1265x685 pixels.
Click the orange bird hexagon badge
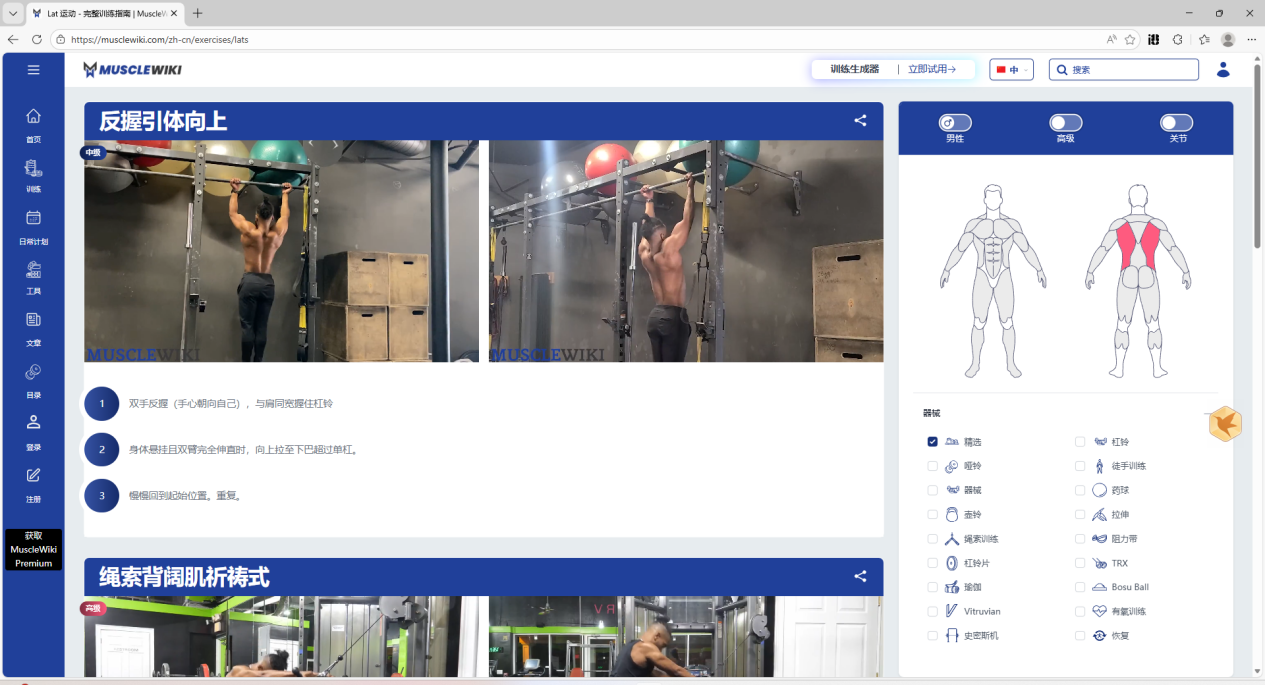tap(1225, 424)
